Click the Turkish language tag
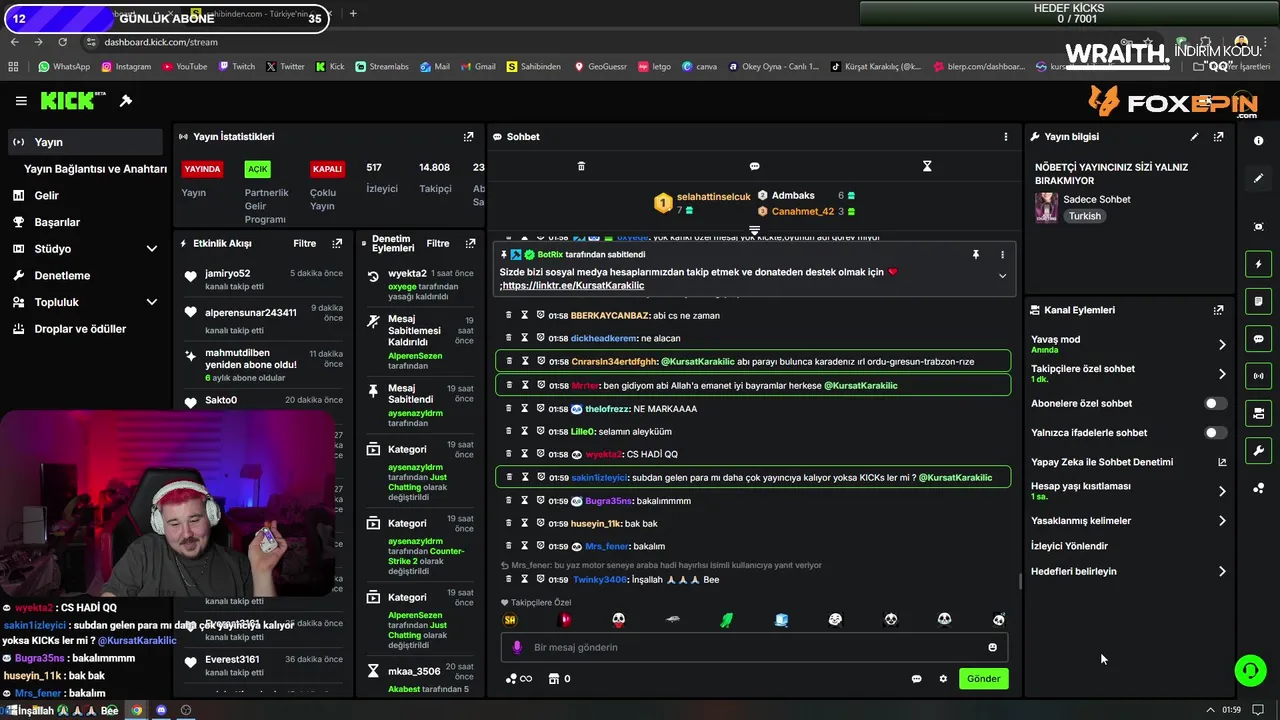 pyautogui.click(x=1084, y=216)
